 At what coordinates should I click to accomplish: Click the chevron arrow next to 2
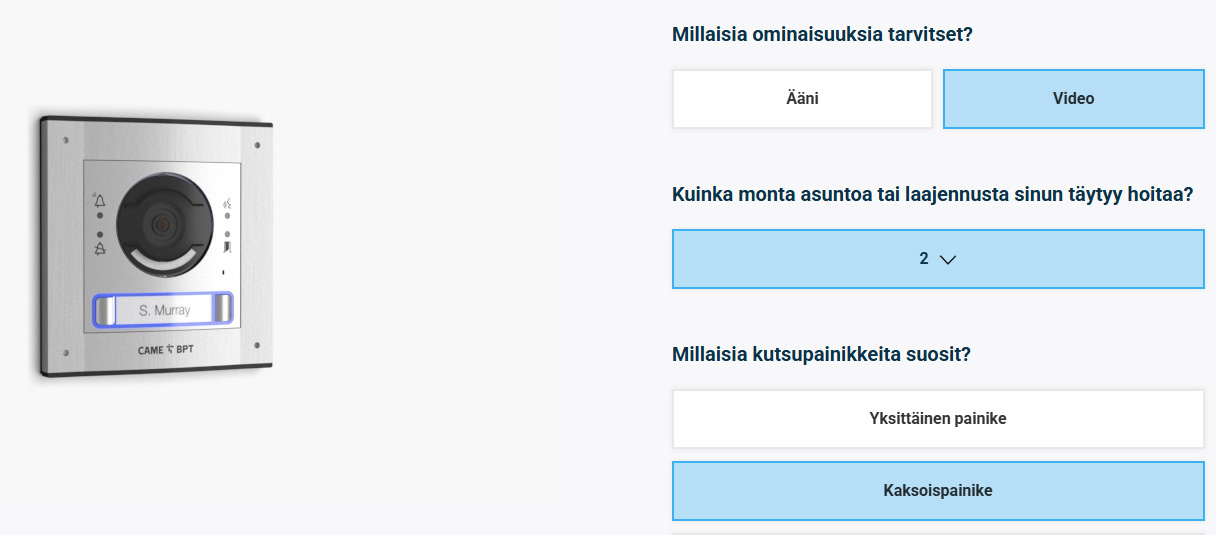click(x=948, y=260)
